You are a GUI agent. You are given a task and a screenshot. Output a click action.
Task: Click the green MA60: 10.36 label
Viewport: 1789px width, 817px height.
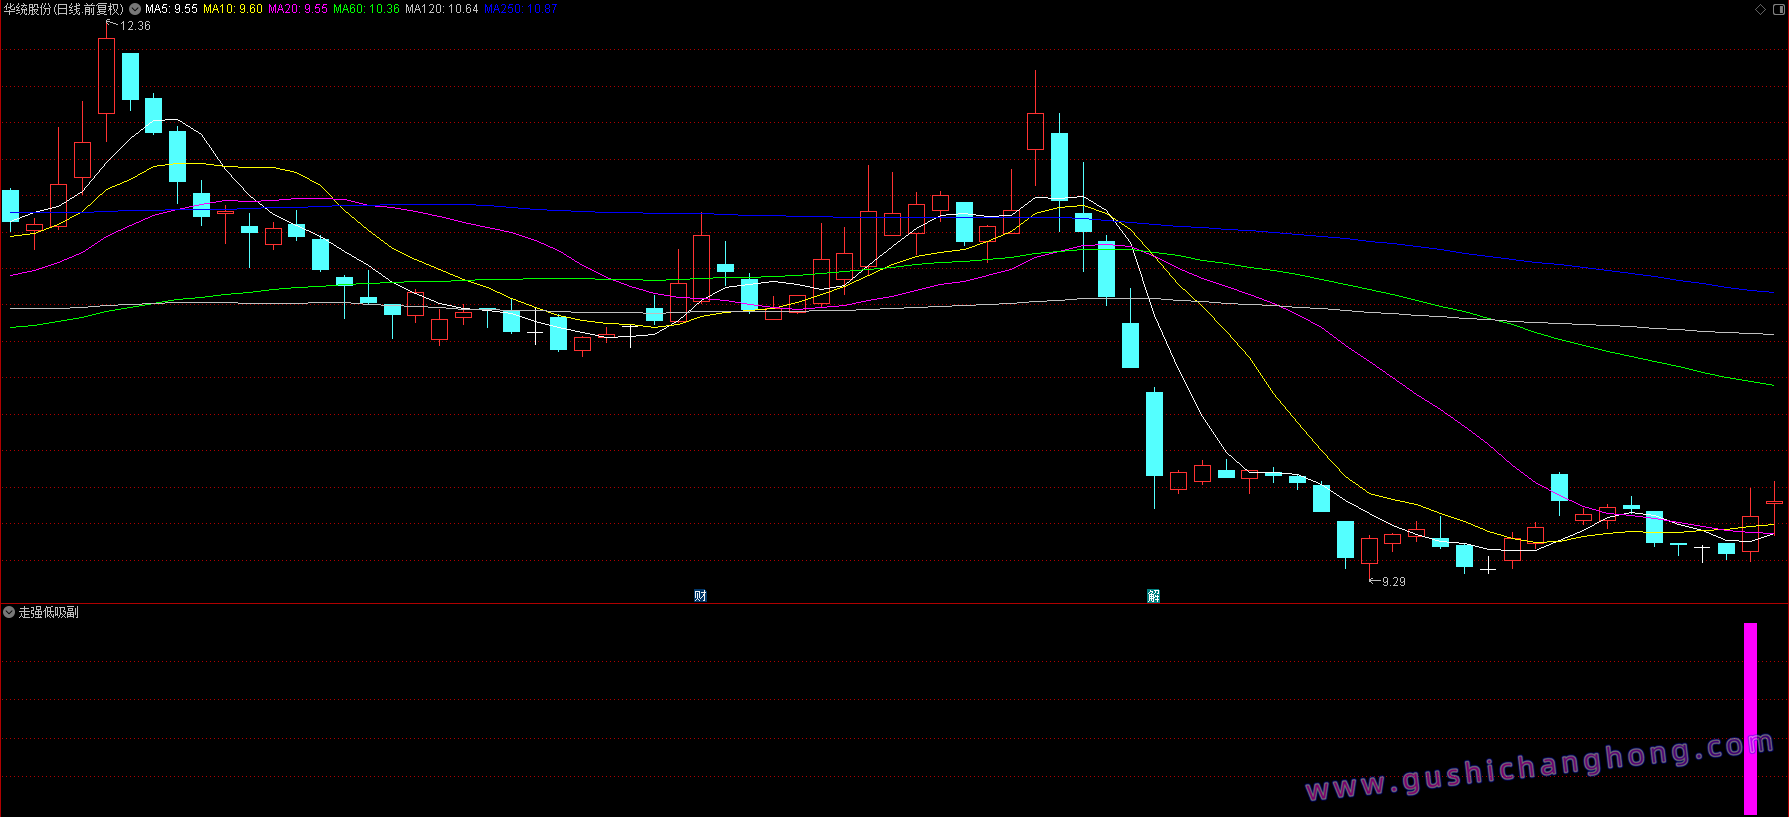click(366, 9)
